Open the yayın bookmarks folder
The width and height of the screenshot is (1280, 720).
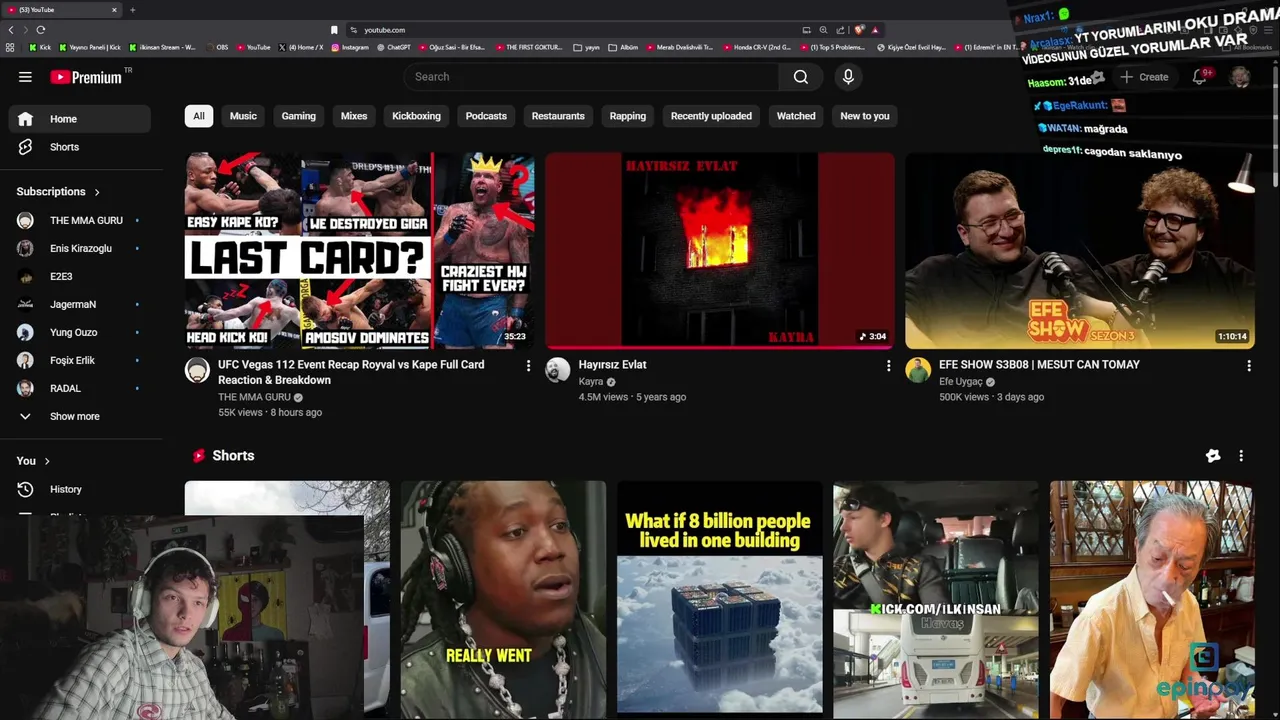(587, 47)
